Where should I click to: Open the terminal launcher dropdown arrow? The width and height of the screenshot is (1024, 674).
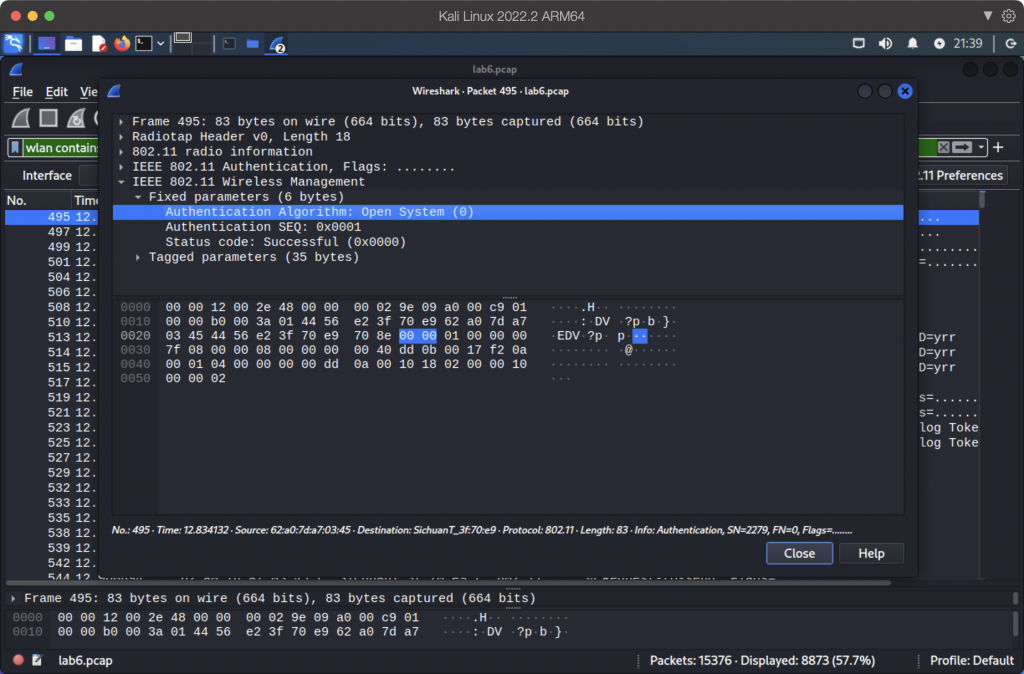point(160,44)
